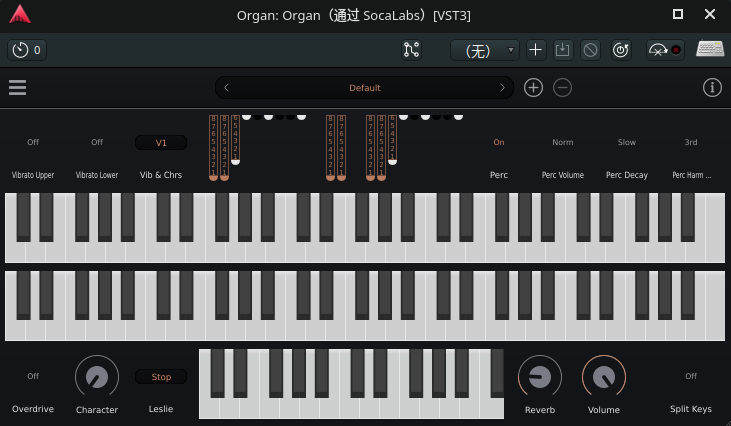Click the third upper drawbar handle set at 1
This screenshot has height=426, width=731.
click(235, 162)
